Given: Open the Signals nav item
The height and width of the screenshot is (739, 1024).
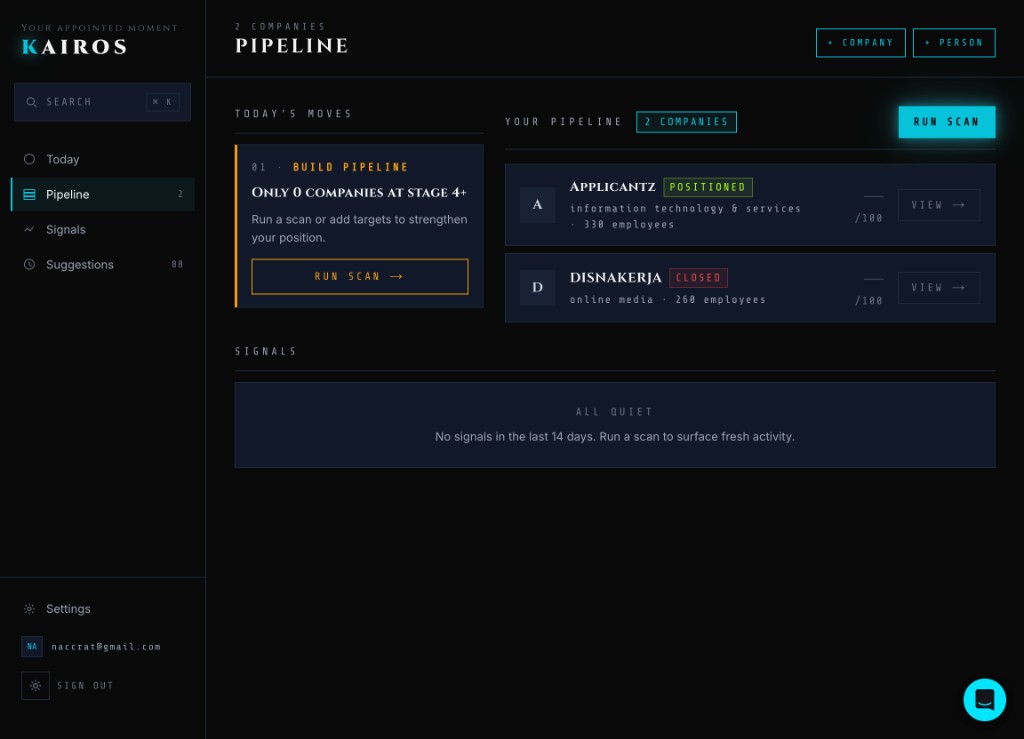Looking at the screenshot, I should (x=103, y=230).
